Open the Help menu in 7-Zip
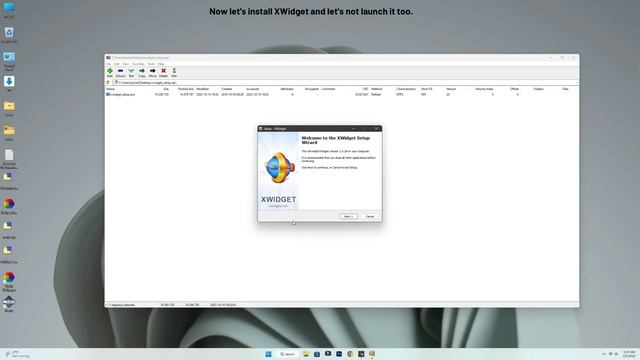Viewport: 640px width, 360px height. tap(161, 64)
